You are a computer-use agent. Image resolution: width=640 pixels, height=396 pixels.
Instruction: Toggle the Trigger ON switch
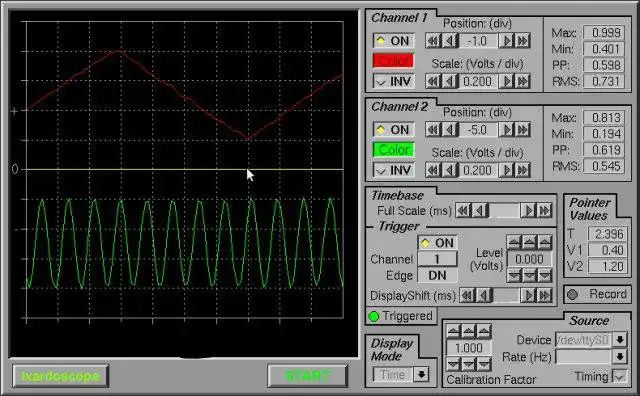click(x=438, y=242)
